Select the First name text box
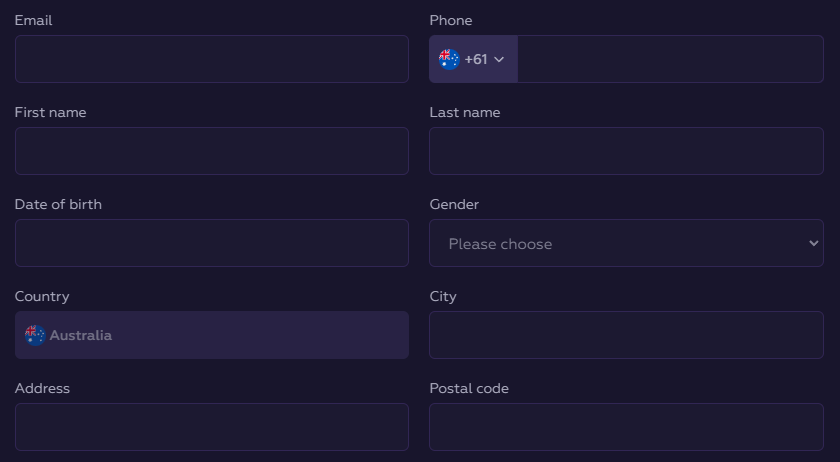840x462 pixels. tap(211, 151)
